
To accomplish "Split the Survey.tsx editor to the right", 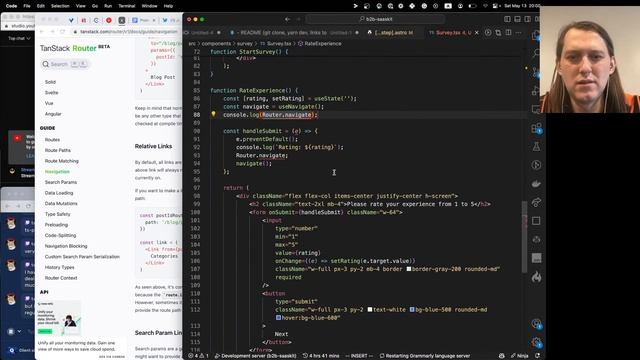I will pos(508,32).
